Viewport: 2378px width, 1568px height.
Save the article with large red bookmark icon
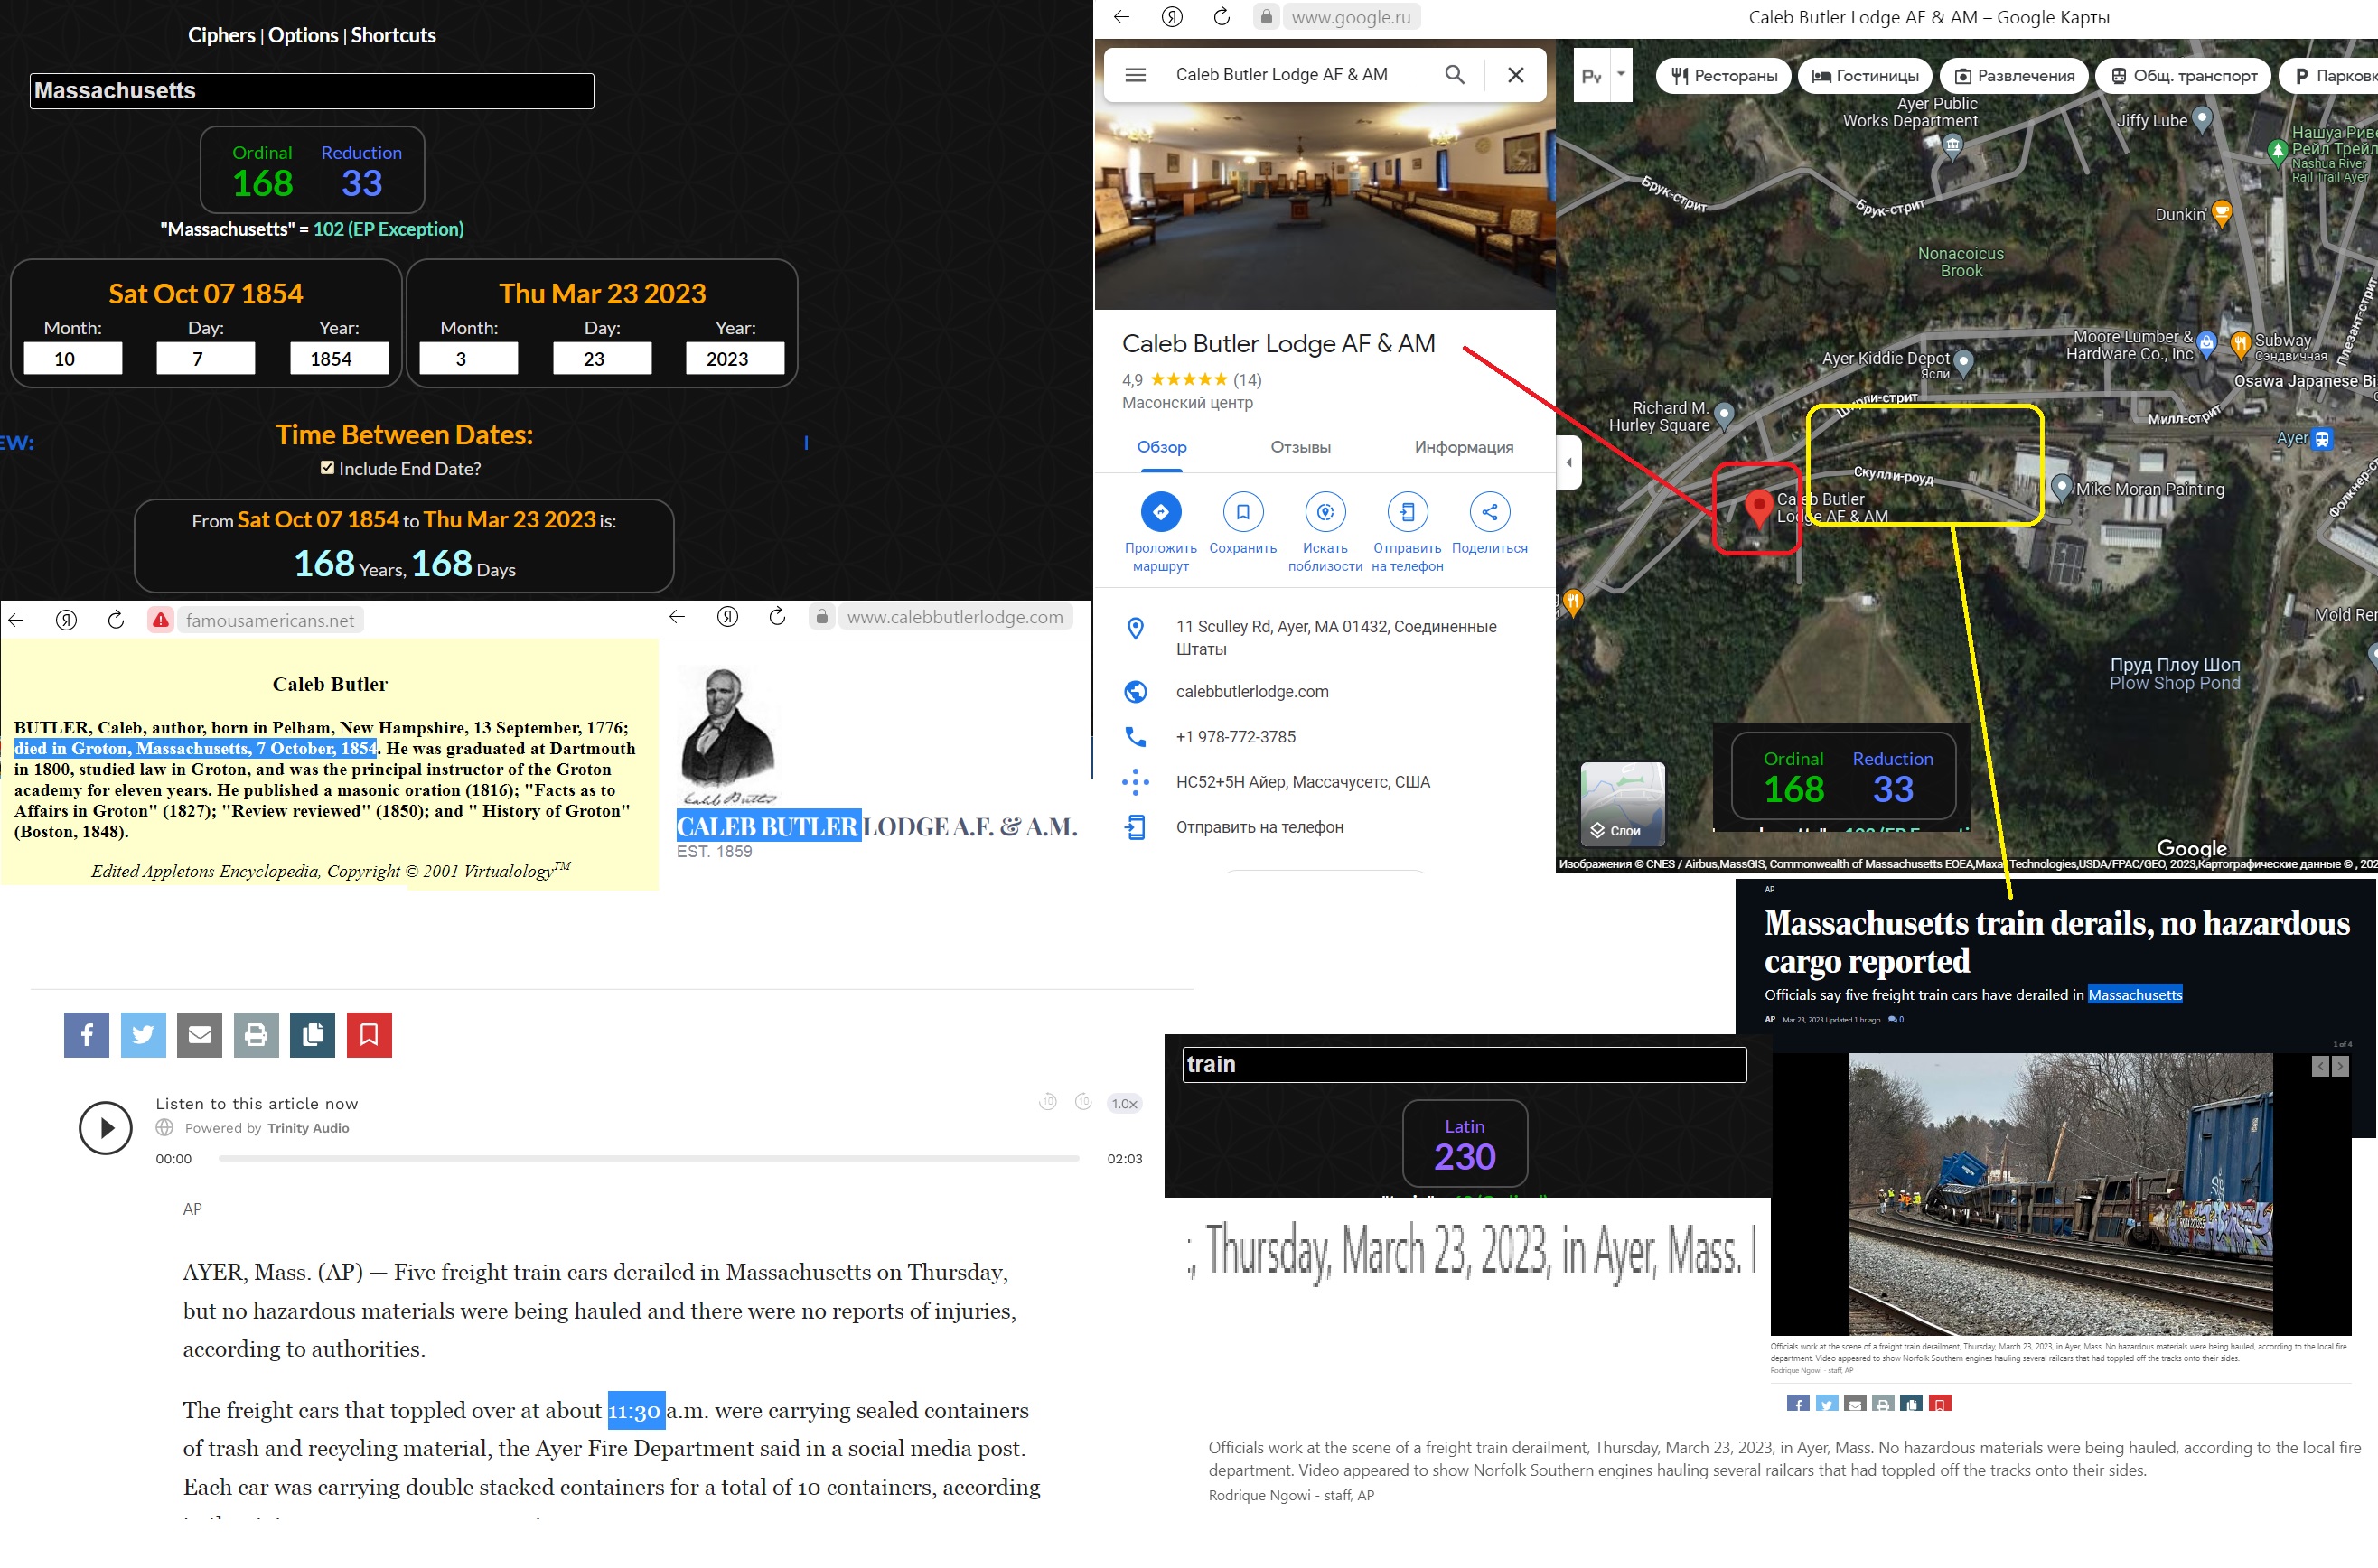pyautogui.click(x=369, y=1034)
